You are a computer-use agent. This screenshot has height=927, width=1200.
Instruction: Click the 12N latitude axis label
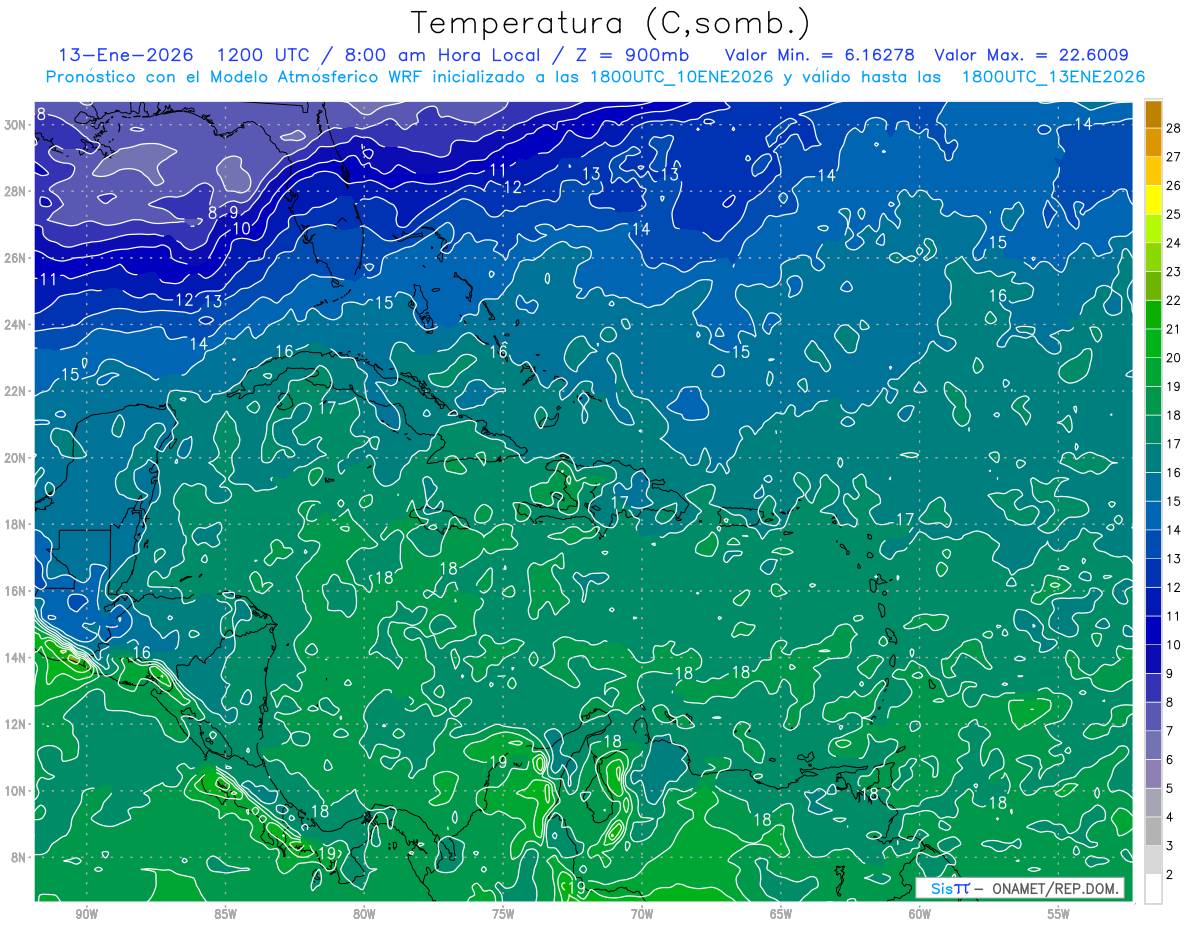pyautogui.click(x=14, y=724)
